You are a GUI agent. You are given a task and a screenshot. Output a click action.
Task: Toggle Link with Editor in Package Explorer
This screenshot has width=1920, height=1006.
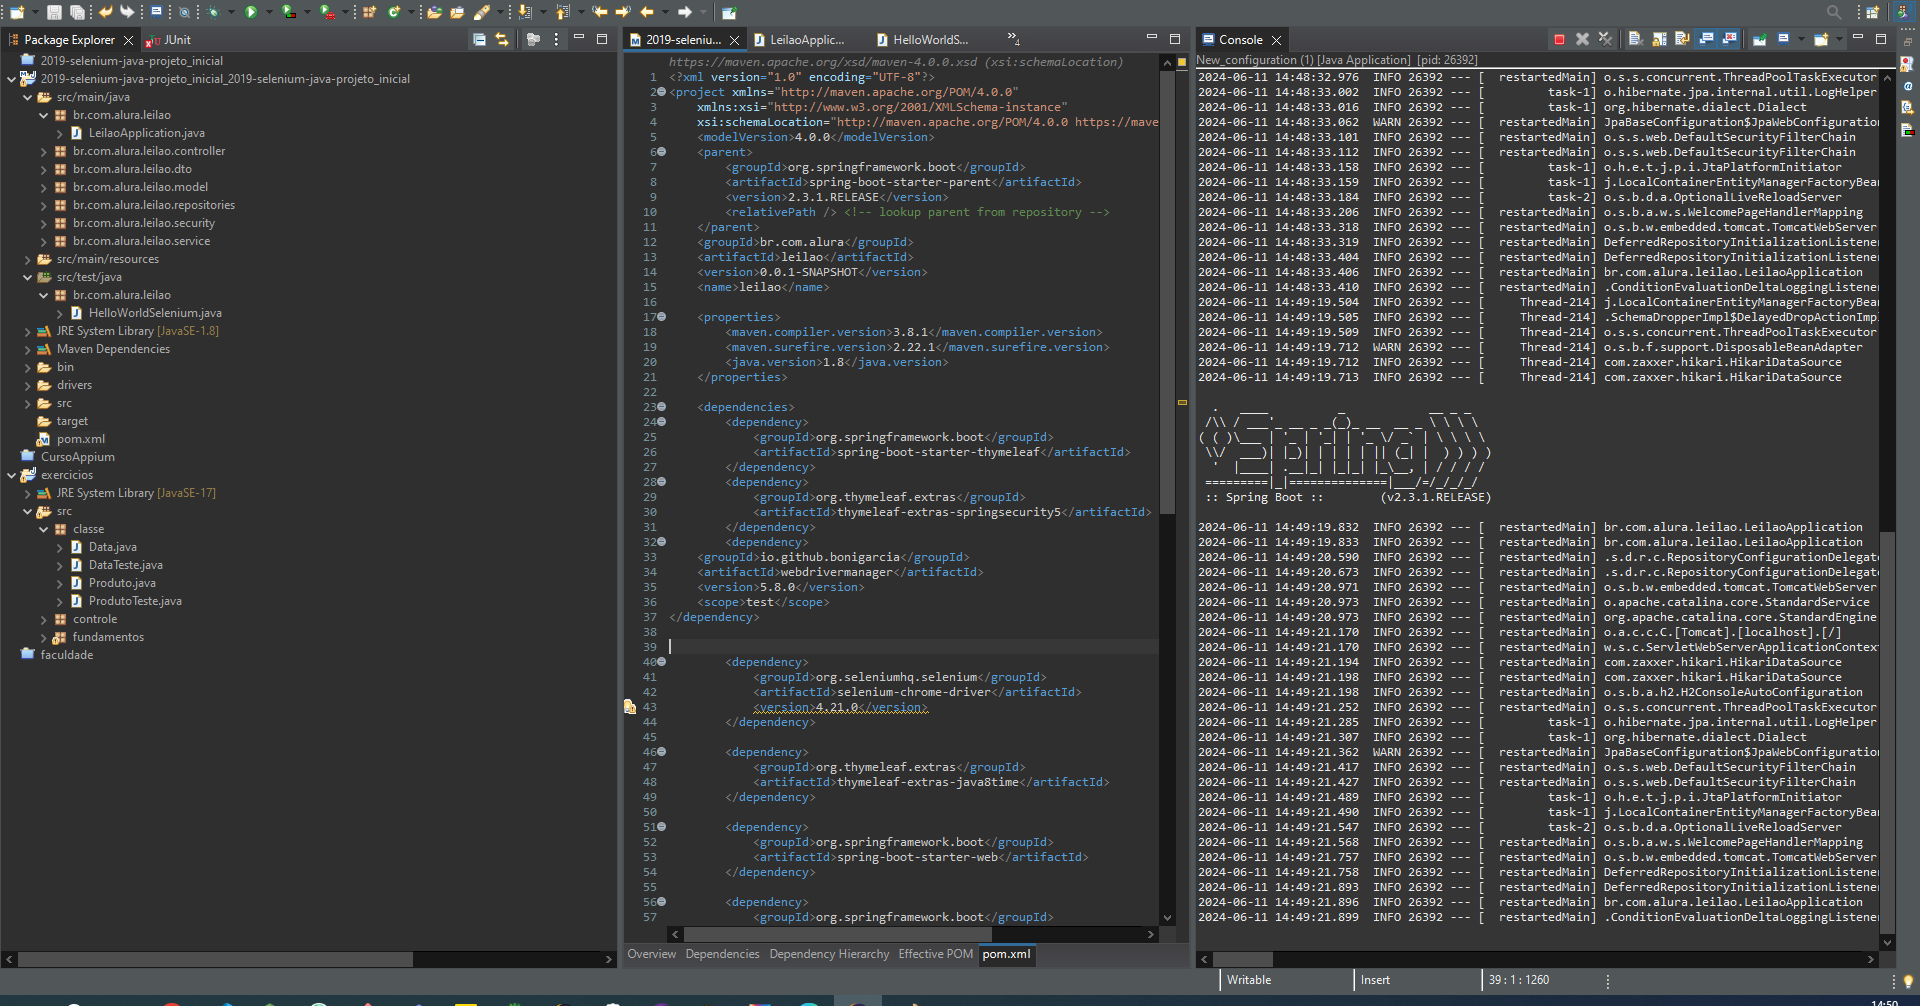[x=502, y=39]
